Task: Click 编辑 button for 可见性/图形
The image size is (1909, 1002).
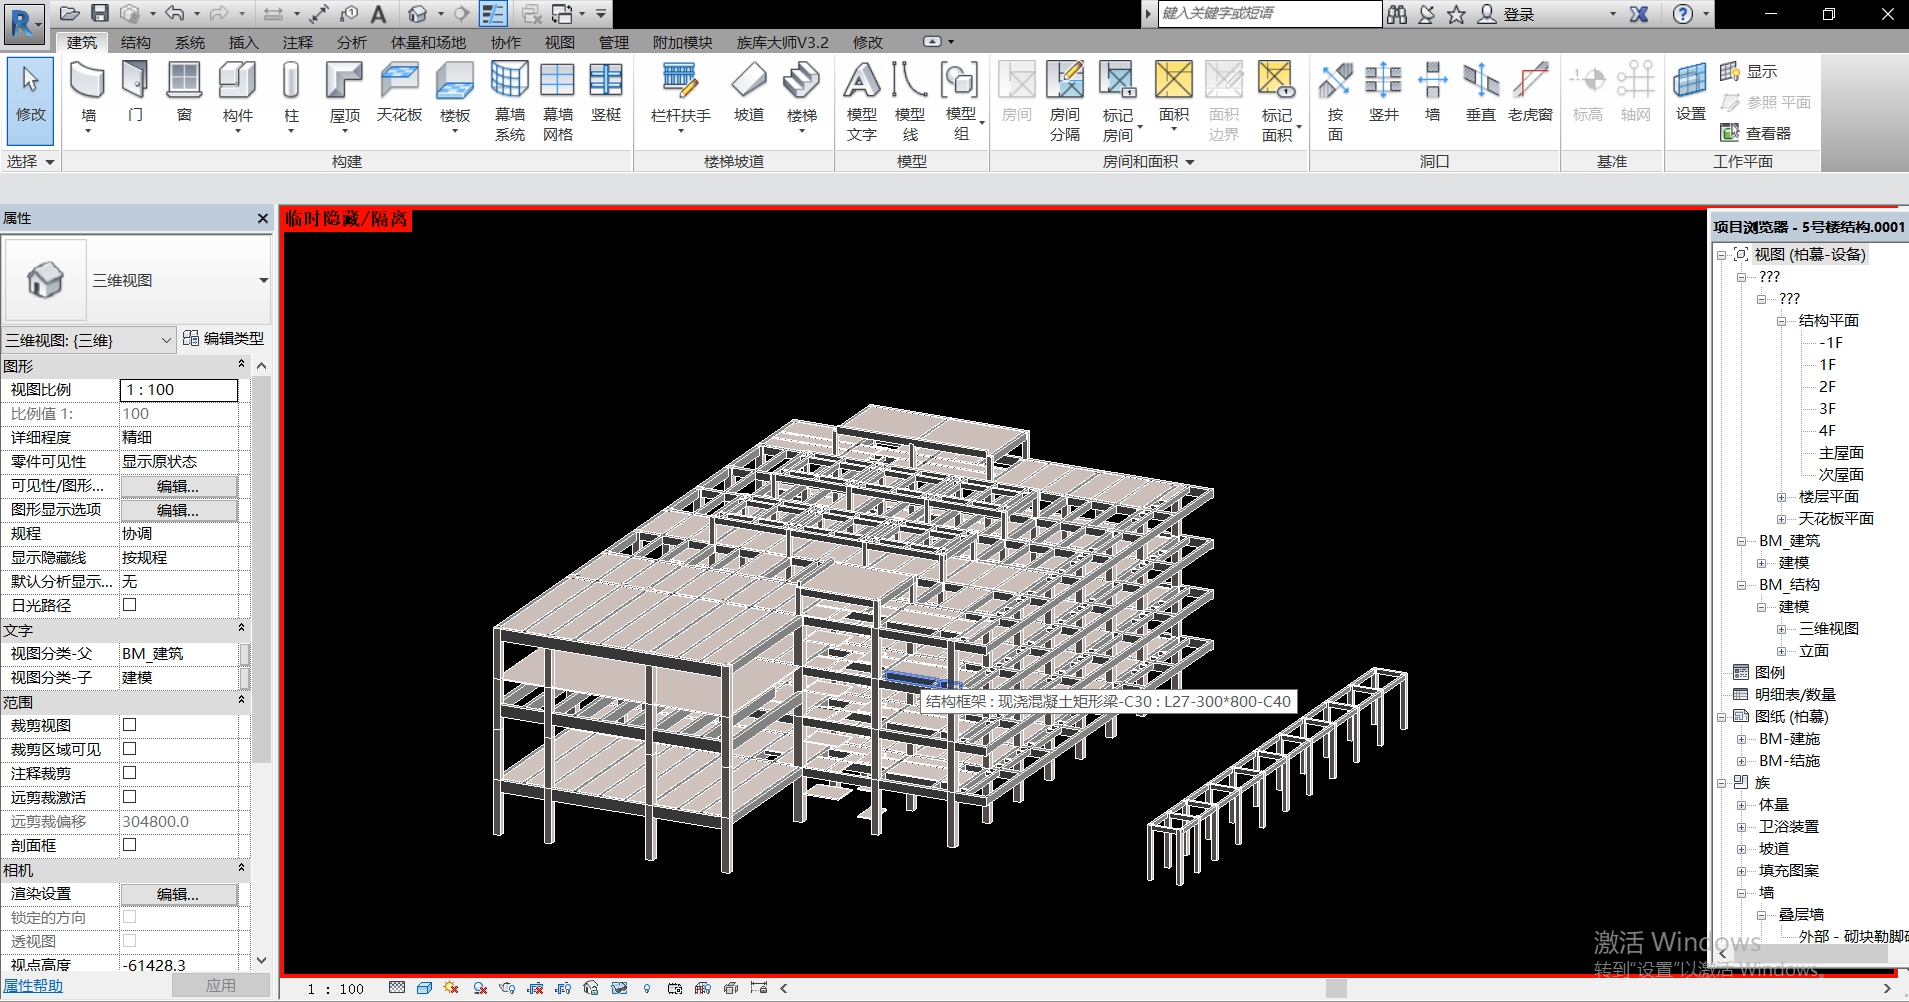Action: [x=178, y=486]
